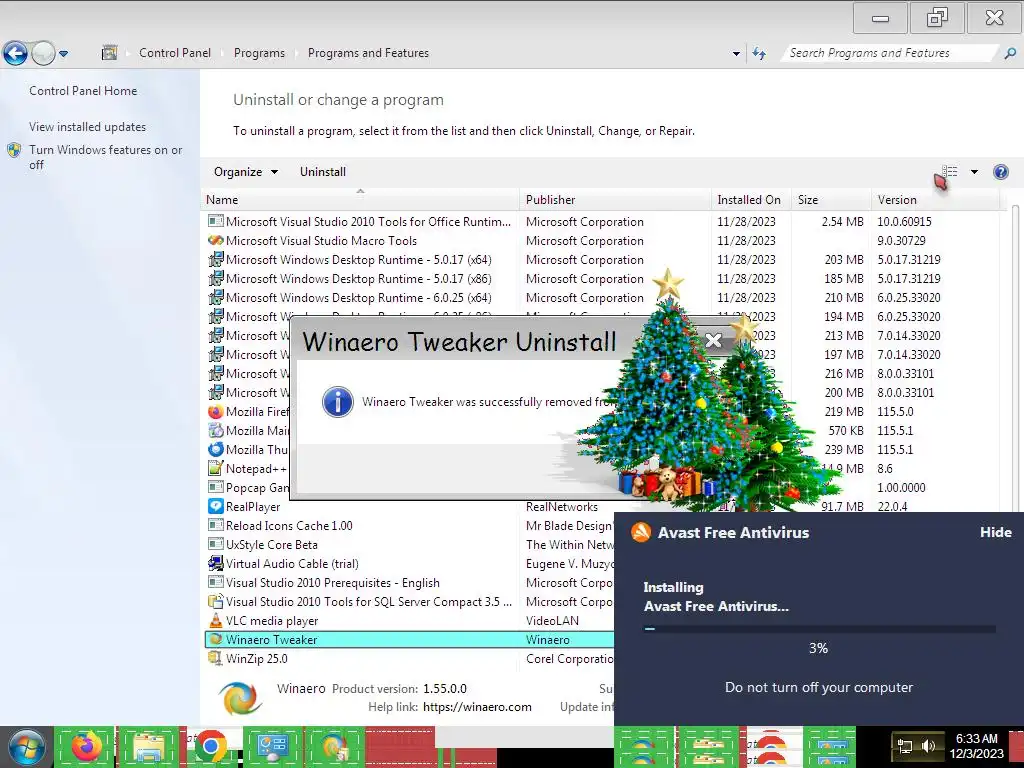The height and width of the screenshot is (768, 1024).
Task: Open View installed updates link
Action: 88,127
